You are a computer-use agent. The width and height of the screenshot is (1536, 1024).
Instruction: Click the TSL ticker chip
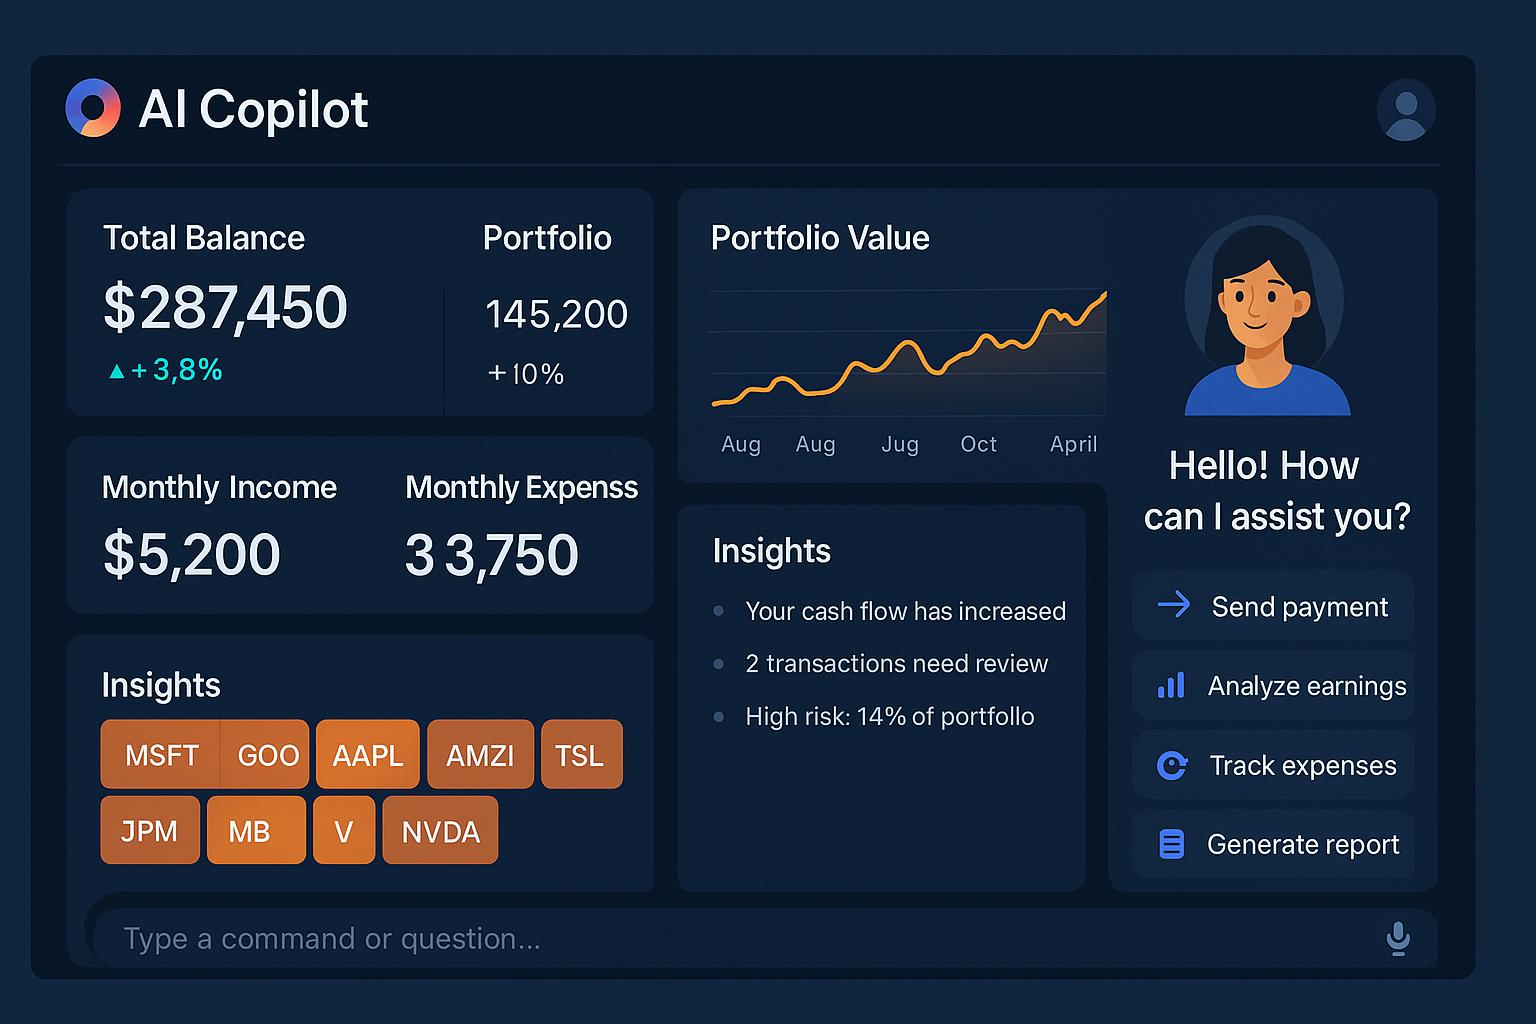582,754
